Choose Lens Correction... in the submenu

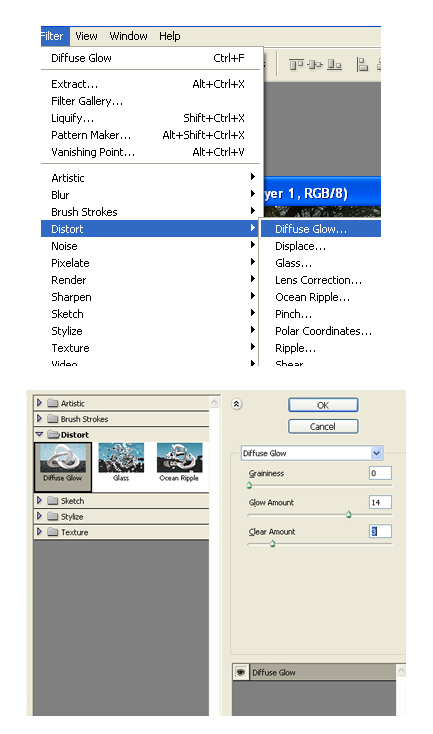point(321,280)
